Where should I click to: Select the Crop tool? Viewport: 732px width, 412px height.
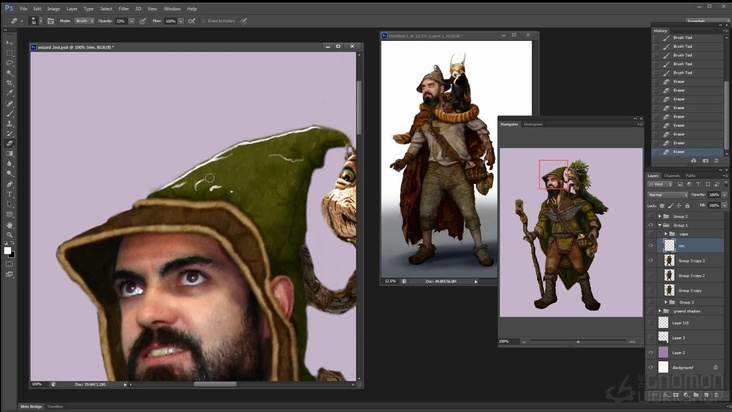[9, 83]
